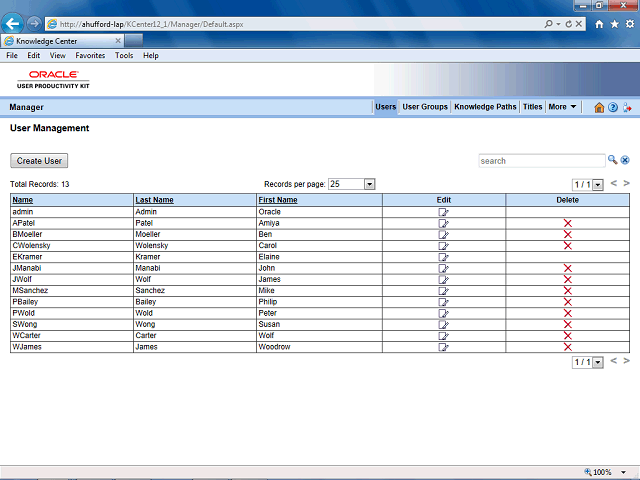Sort table by Last Name column

click(154, 200)
